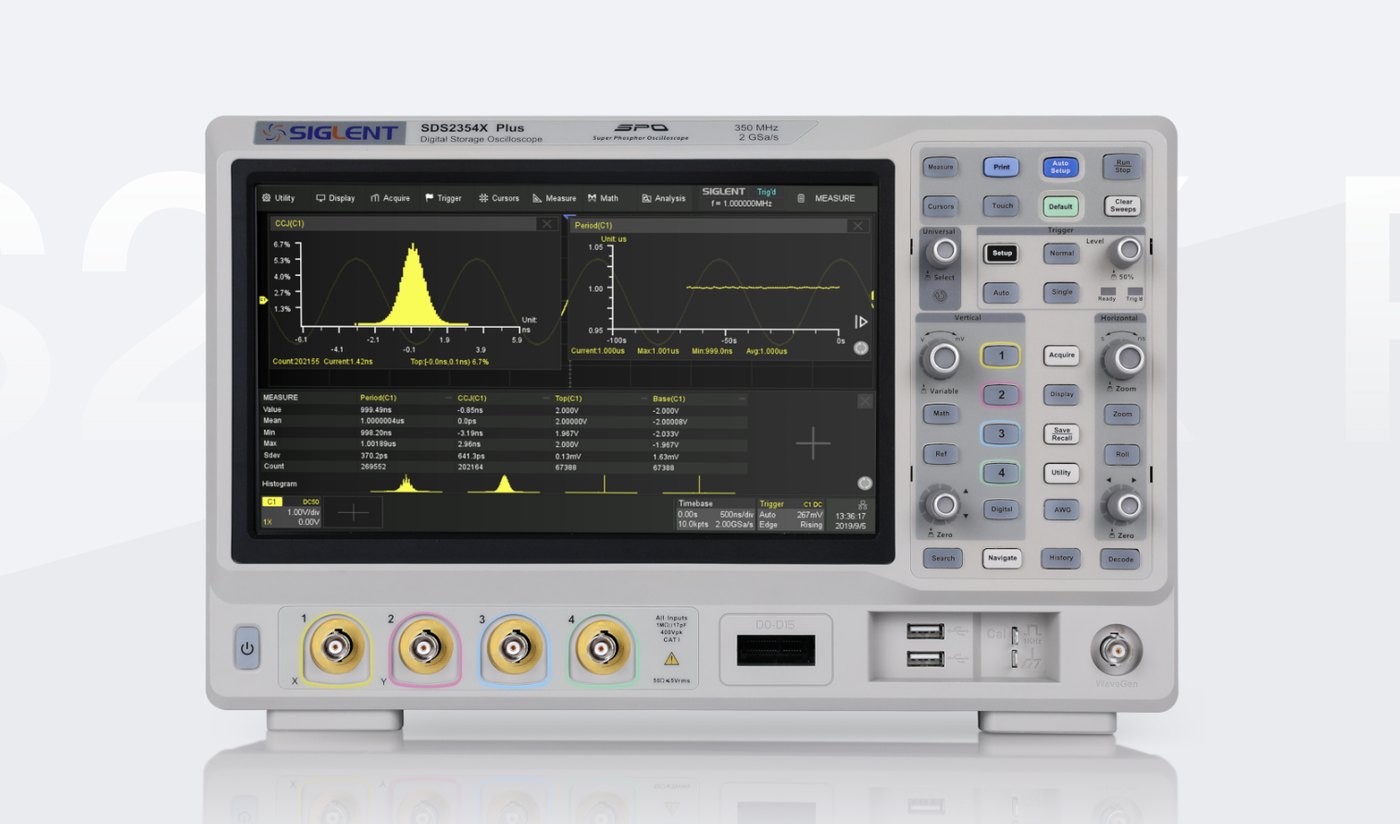
Task: Click the white Navigate button
Action: coord(1002,558)
